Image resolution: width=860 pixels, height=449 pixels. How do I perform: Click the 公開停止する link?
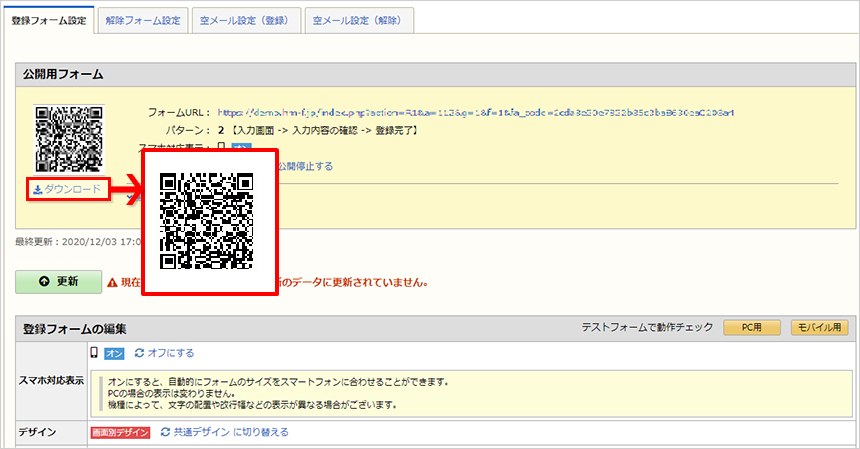click(x=305, y=166)
